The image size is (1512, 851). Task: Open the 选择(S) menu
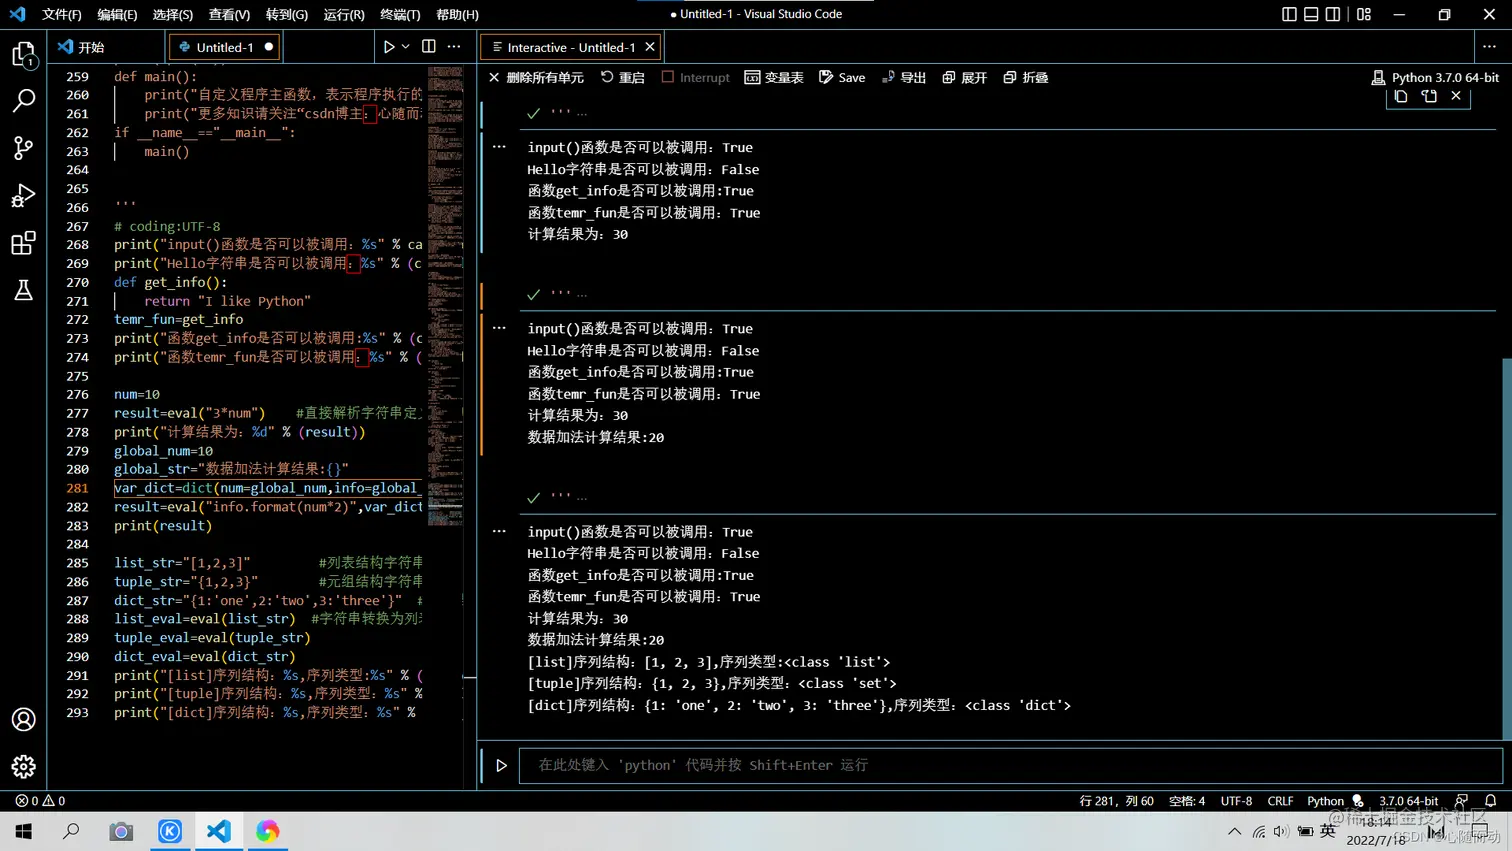coord(173,14)
